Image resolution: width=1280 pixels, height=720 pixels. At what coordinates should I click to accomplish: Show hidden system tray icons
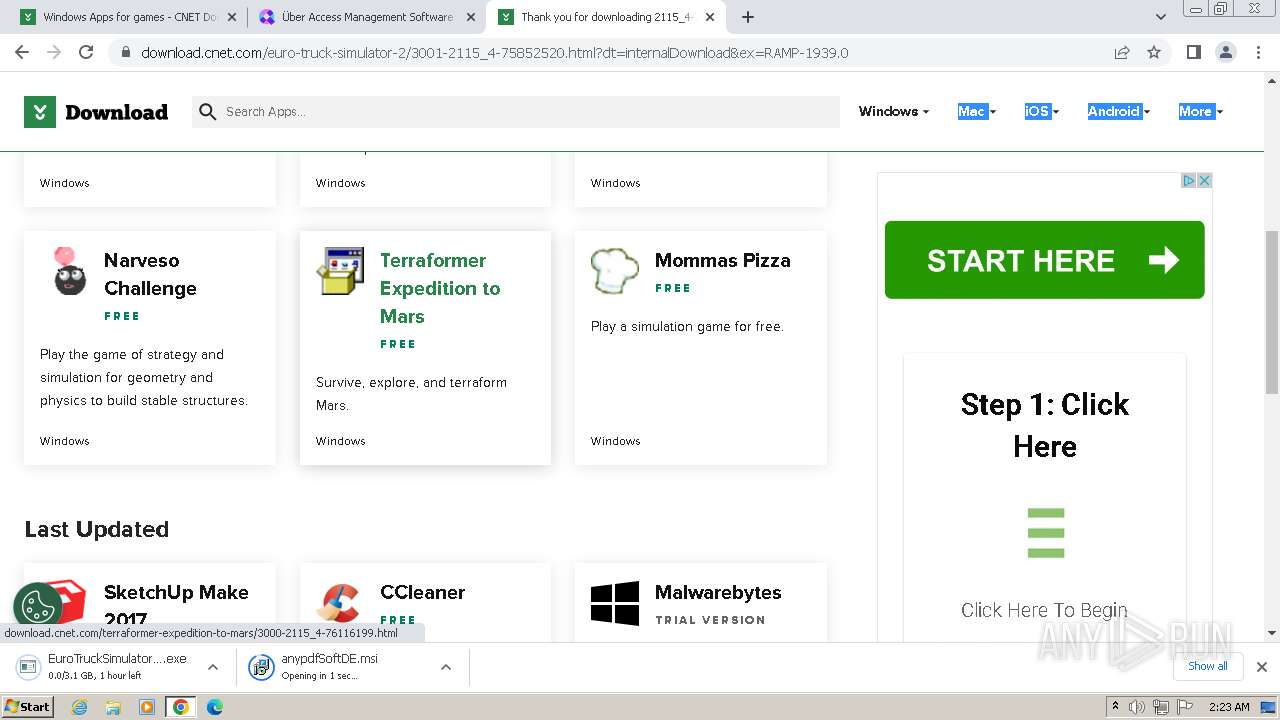pyautogui.click(x=1115, y=707)
